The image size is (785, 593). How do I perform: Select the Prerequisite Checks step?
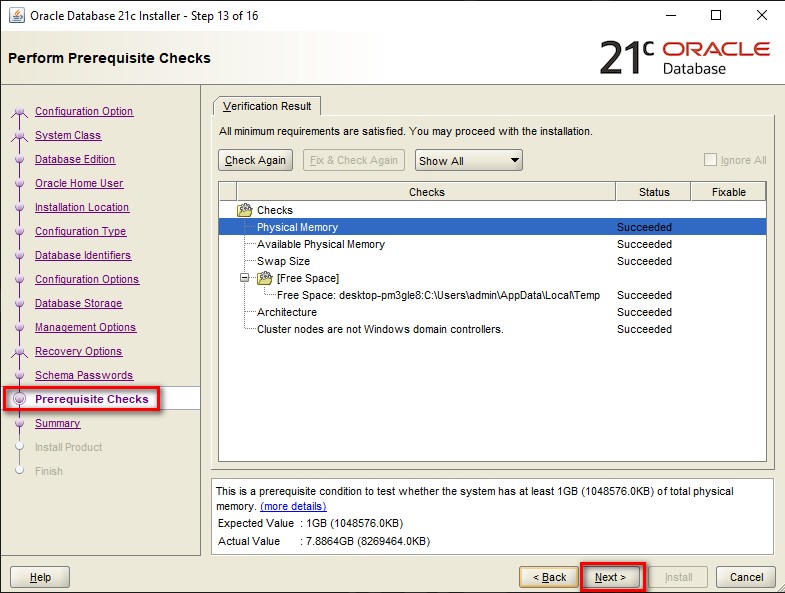click(92, 399)
